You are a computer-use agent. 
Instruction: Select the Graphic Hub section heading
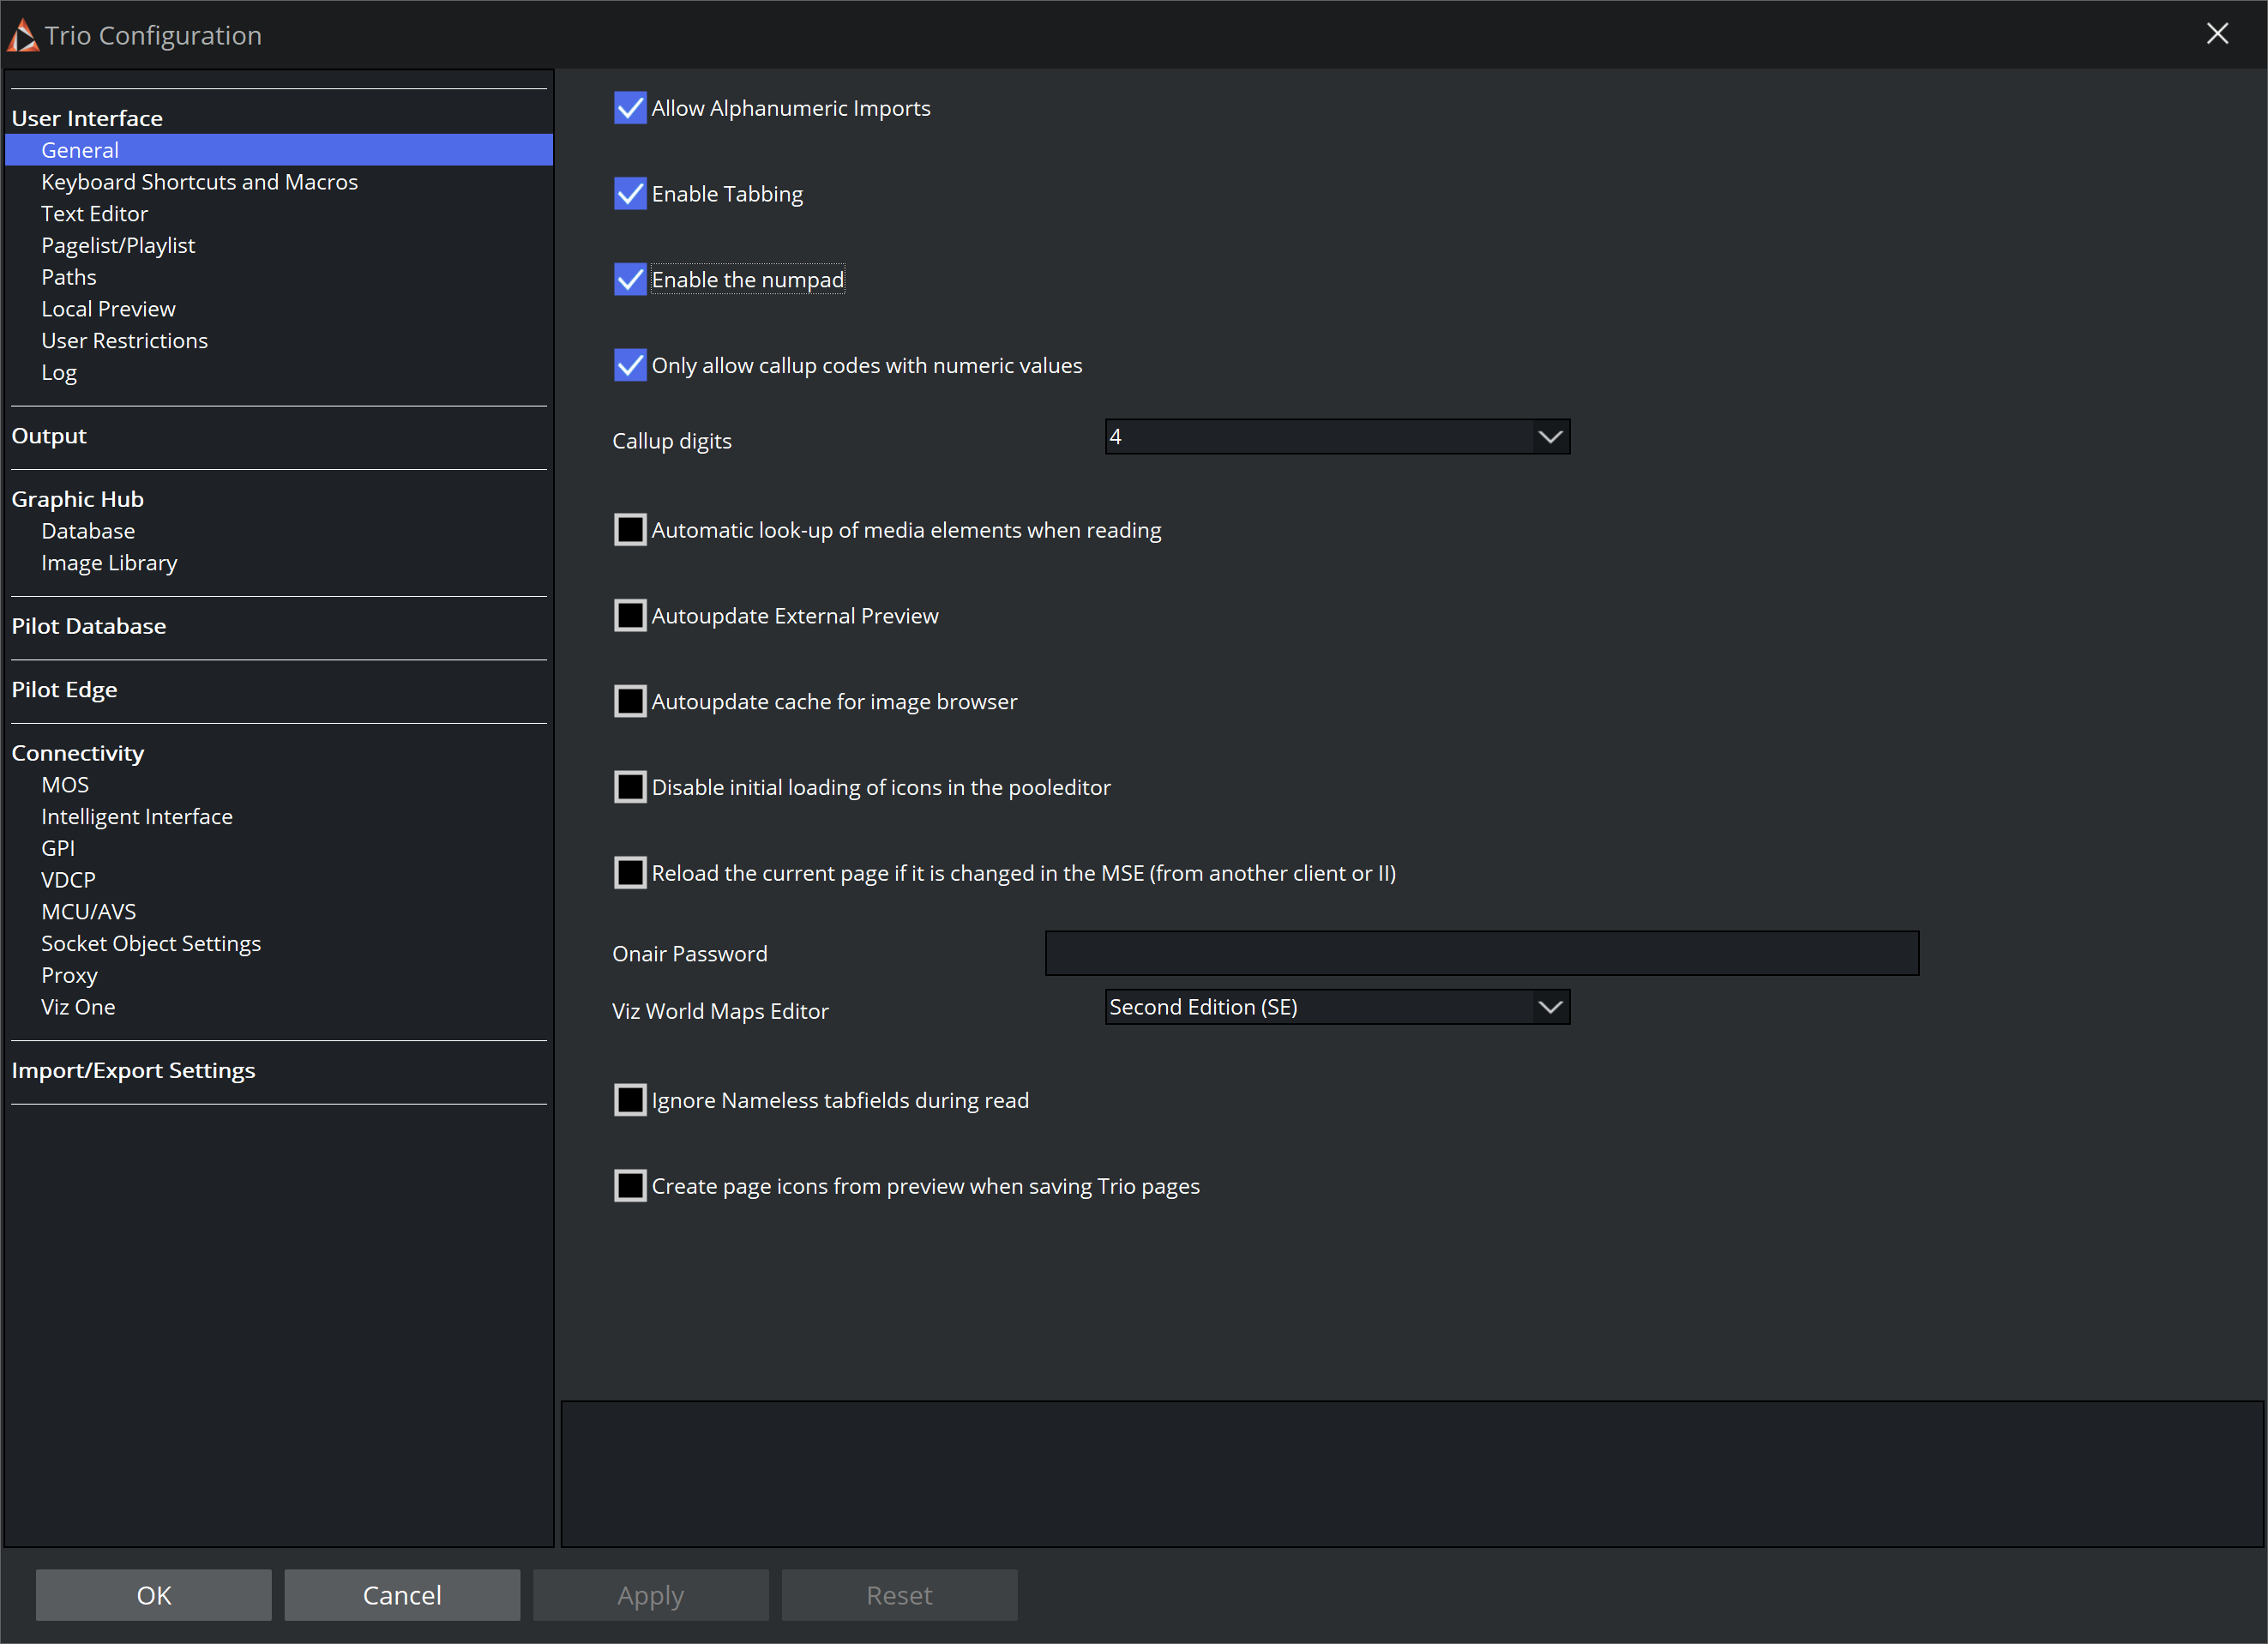pyautogui.click(x=78, y=499)
